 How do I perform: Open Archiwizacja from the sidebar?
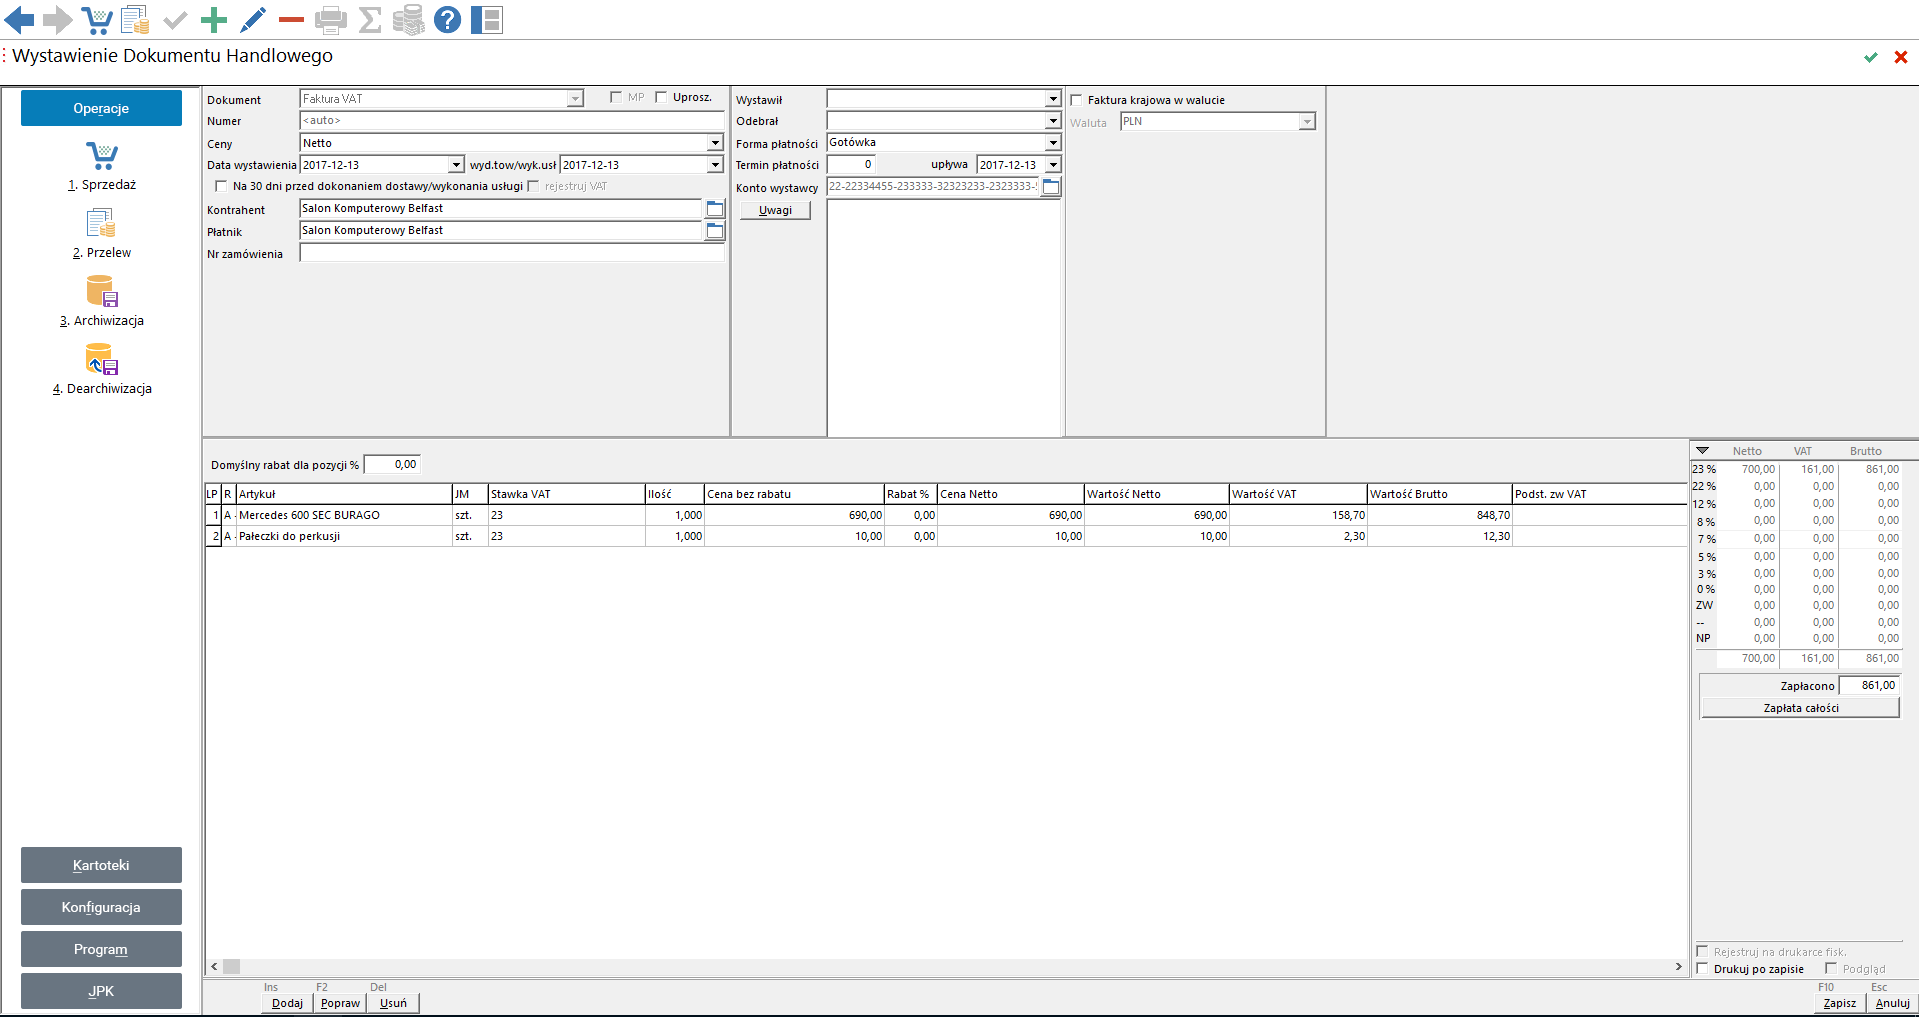[x=102, y=301]
